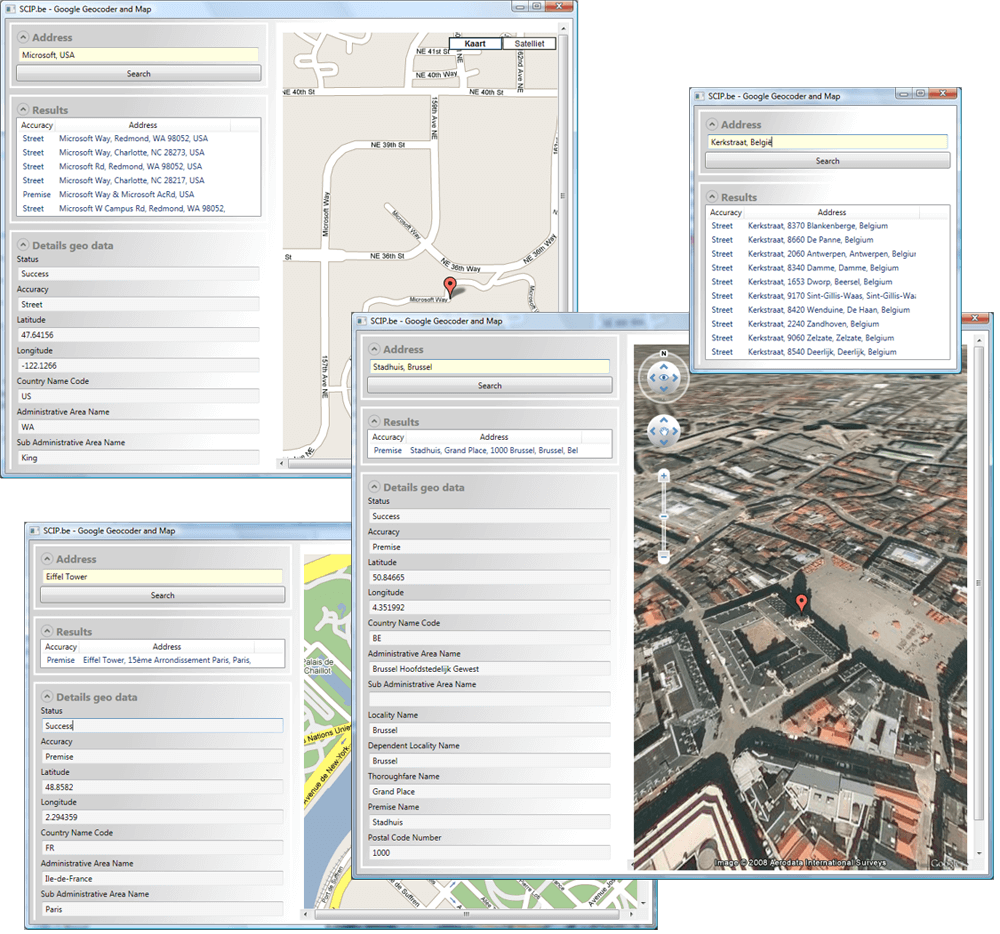Viewport: 1000px width, 934px height.
Task: Switch map to Kaart view
Action: (475, 43)
